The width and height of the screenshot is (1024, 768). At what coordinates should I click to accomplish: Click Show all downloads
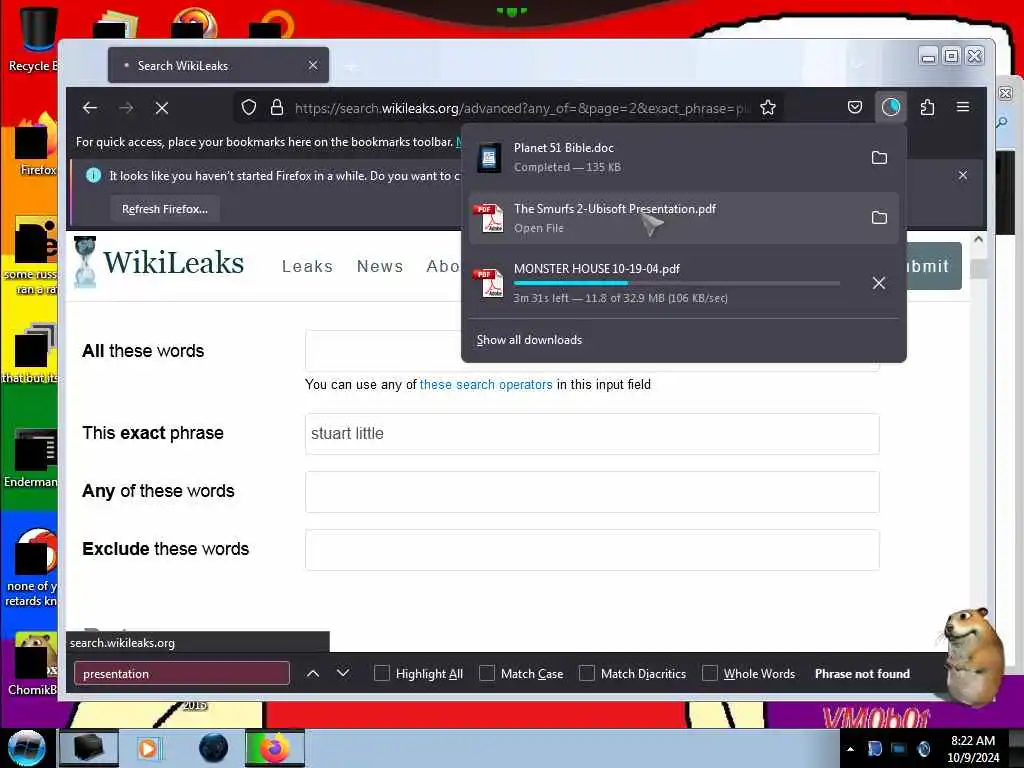point(529,340)
